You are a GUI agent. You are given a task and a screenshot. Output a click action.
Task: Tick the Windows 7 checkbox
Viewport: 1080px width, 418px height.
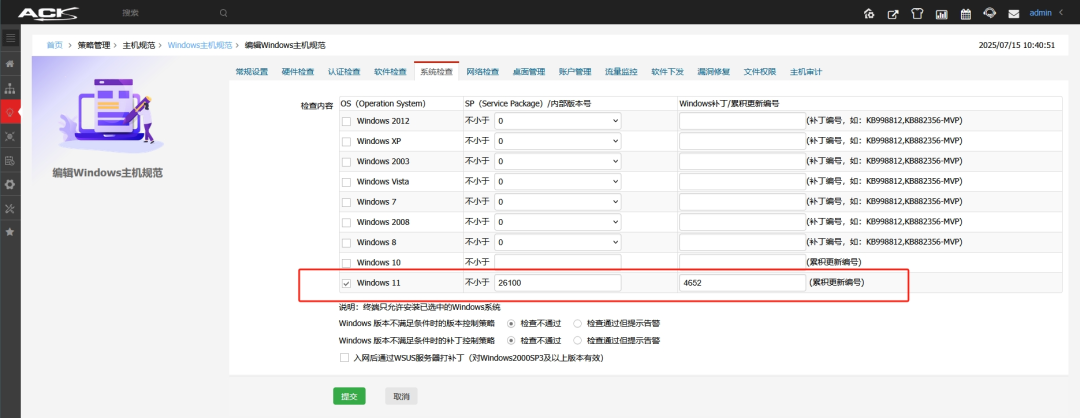[346, 202]
